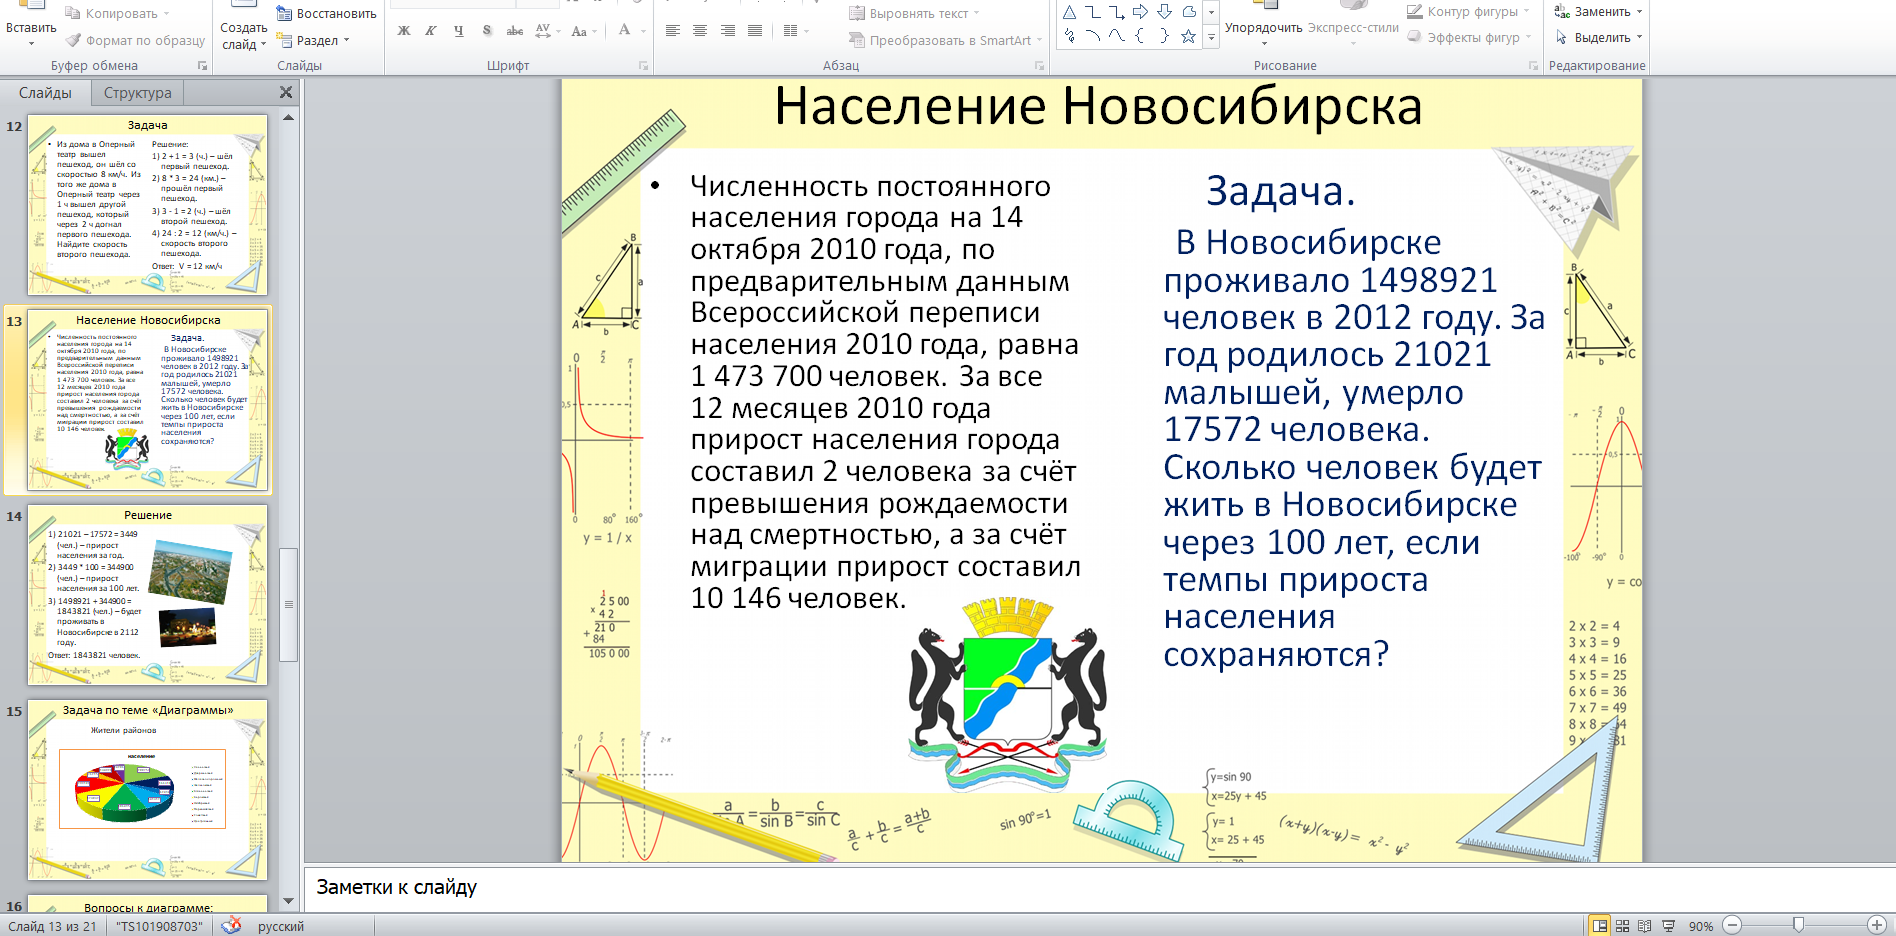Center-align the paragraph text
The width and height of the screenshot is (1896, 936).
[x=700, y=31]
